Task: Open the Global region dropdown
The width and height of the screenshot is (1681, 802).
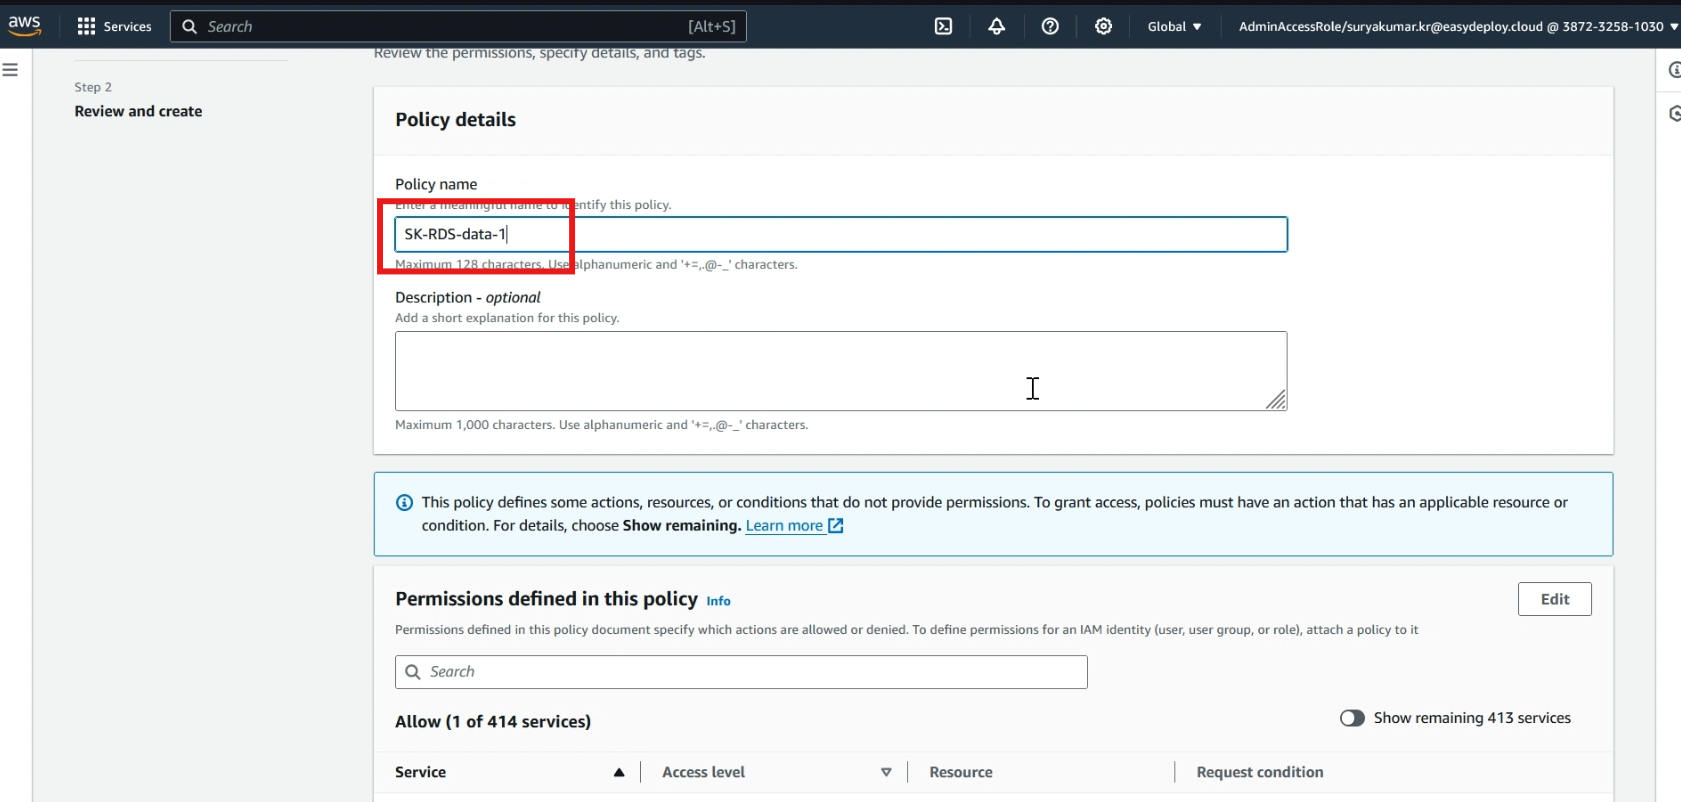Action: 1174,26
